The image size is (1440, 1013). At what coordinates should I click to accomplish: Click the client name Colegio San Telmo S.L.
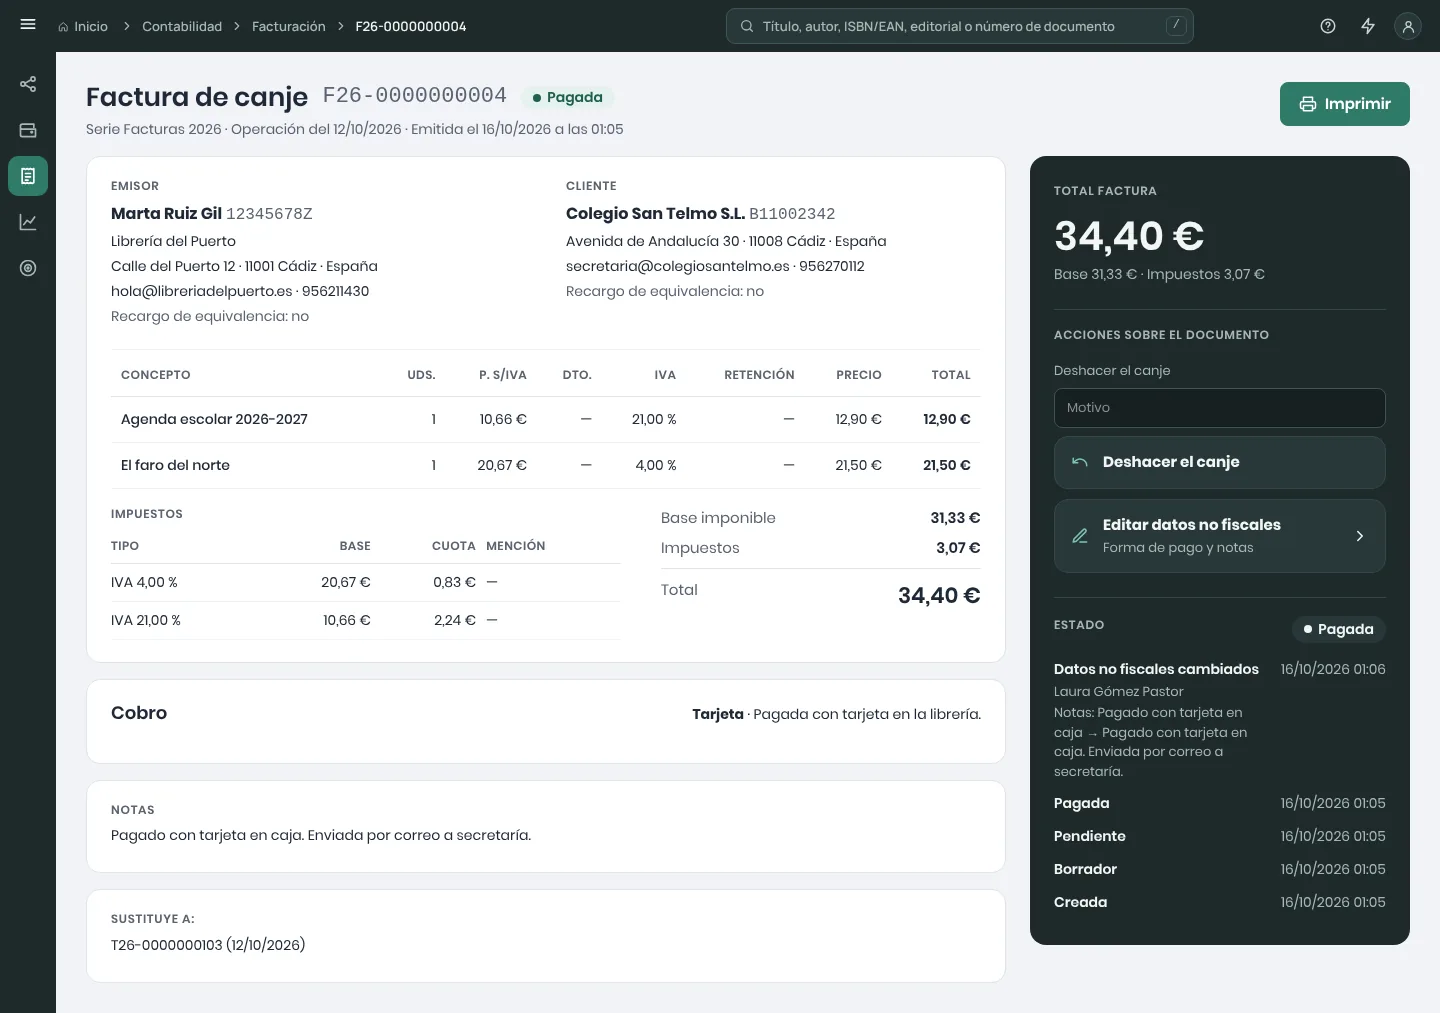tap(655, 213)
